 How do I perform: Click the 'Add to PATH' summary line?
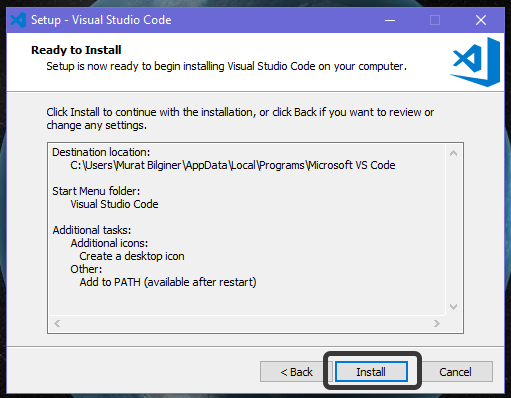[x=168, y=282]
